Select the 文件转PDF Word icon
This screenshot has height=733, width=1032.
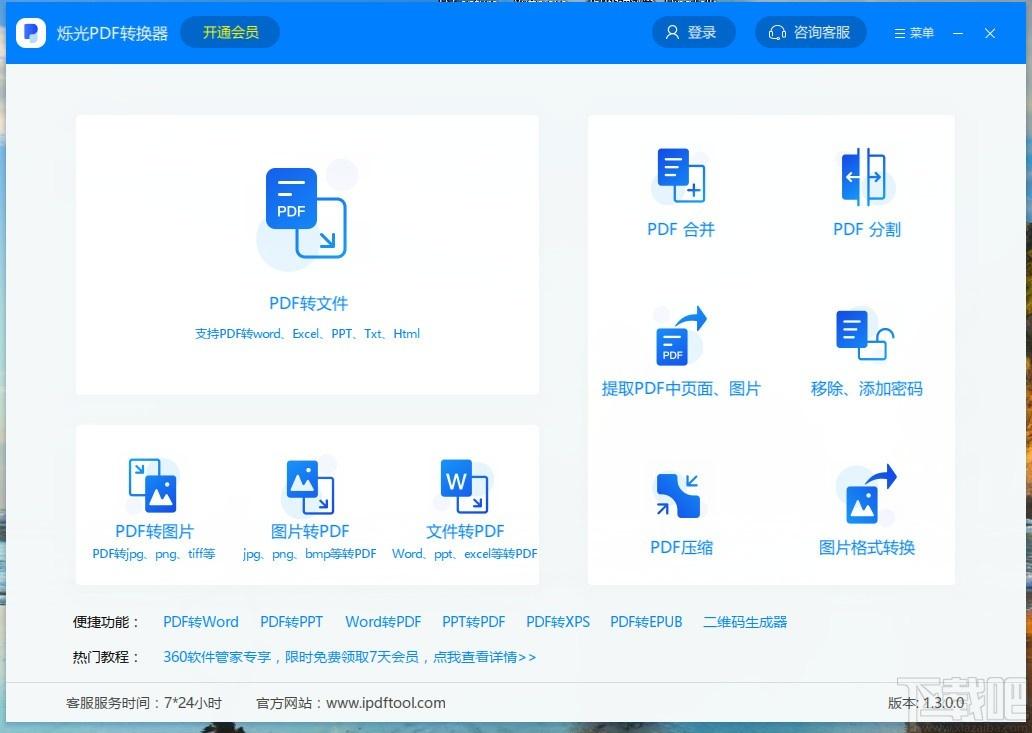[465, 486]
